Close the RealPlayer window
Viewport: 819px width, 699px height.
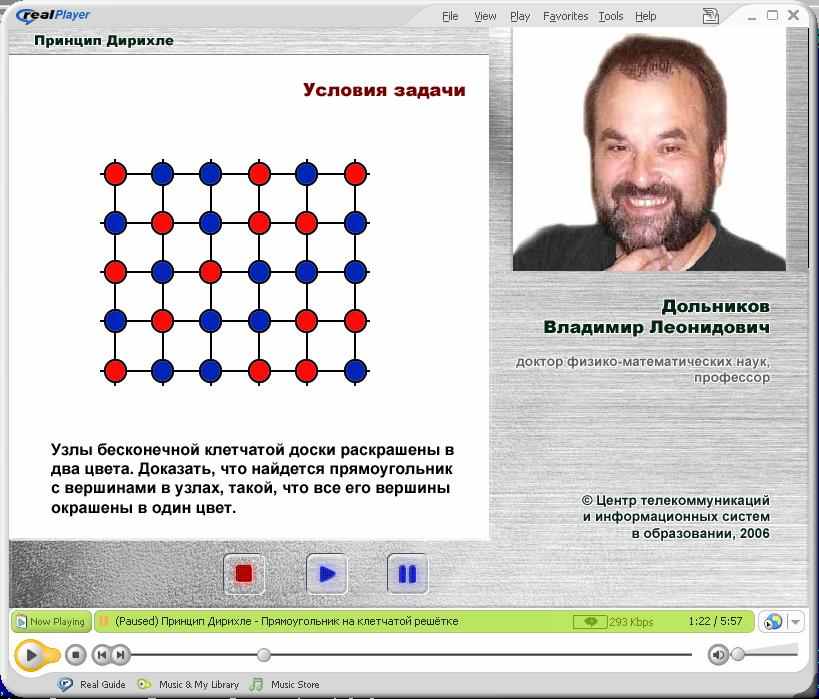[793, 16]
